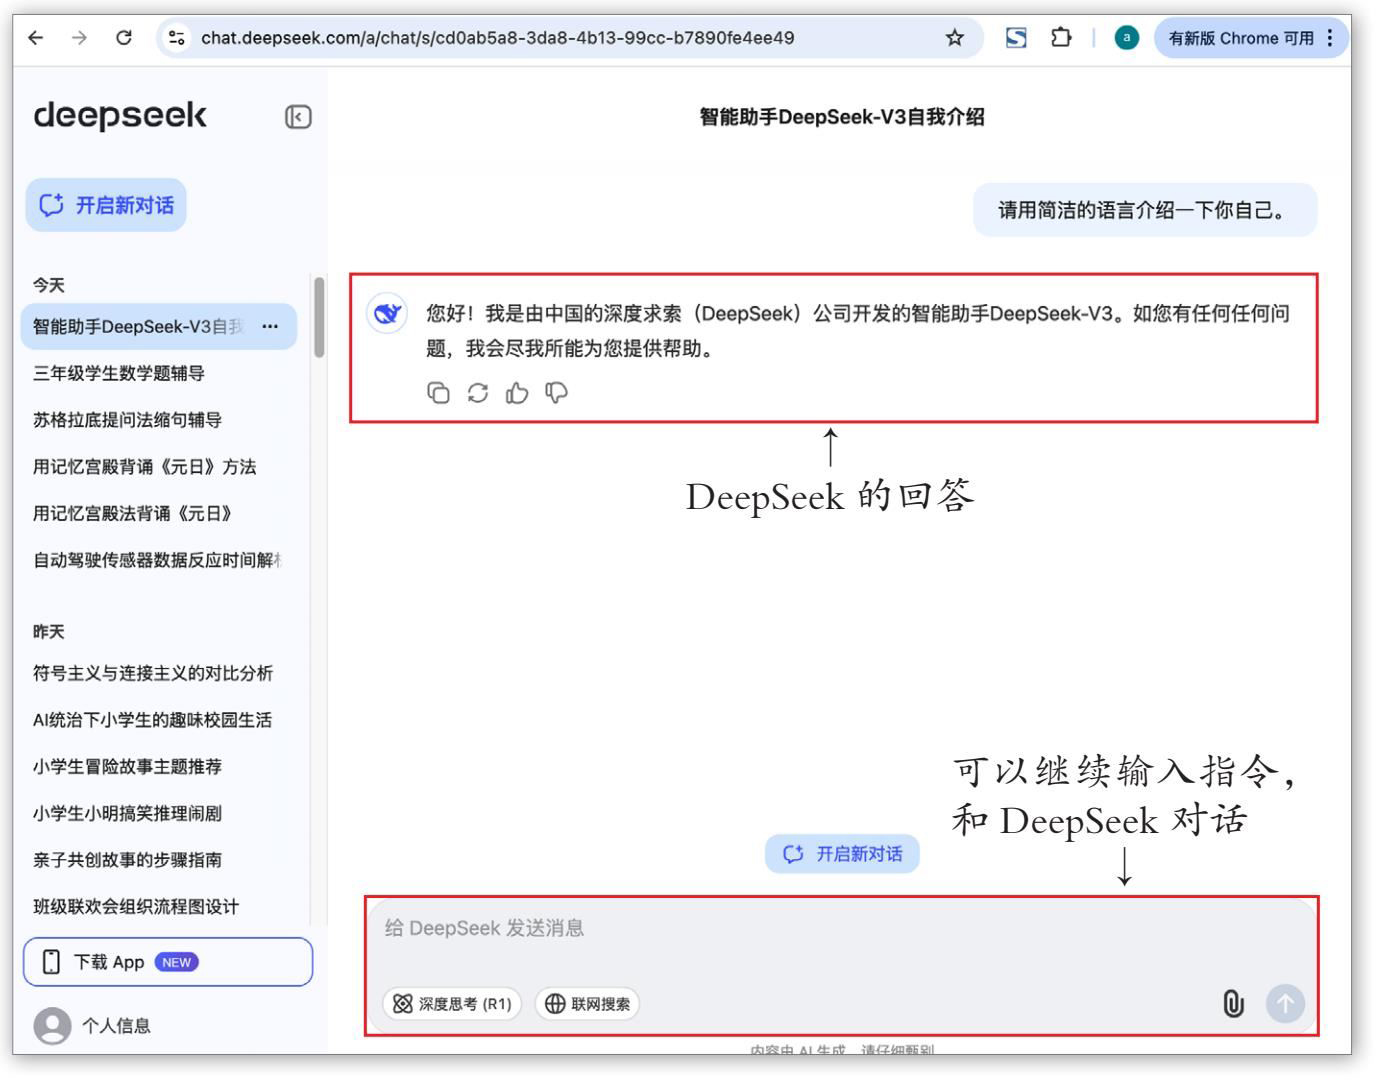Open the Chrome profile avatar
The width and height of the screenshot is (1376, 1080).
1126,38
